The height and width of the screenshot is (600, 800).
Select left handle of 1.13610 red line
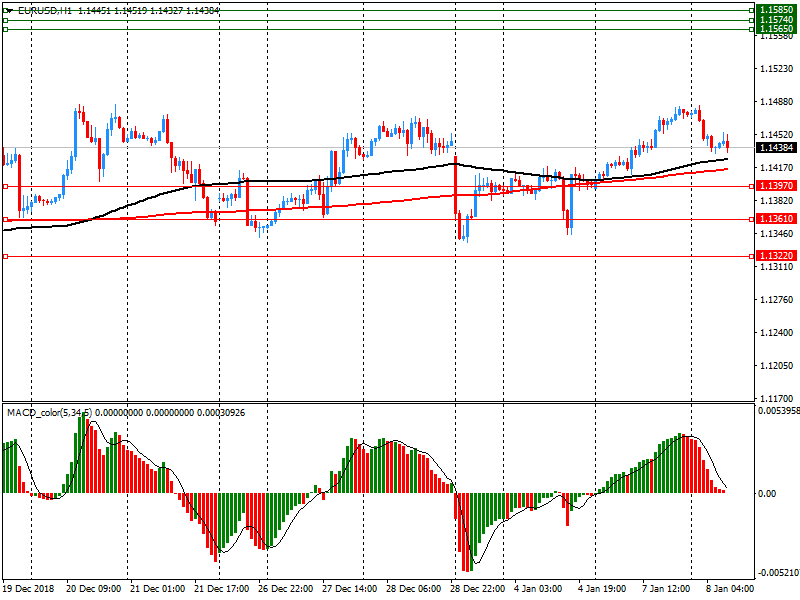point(5,219)
